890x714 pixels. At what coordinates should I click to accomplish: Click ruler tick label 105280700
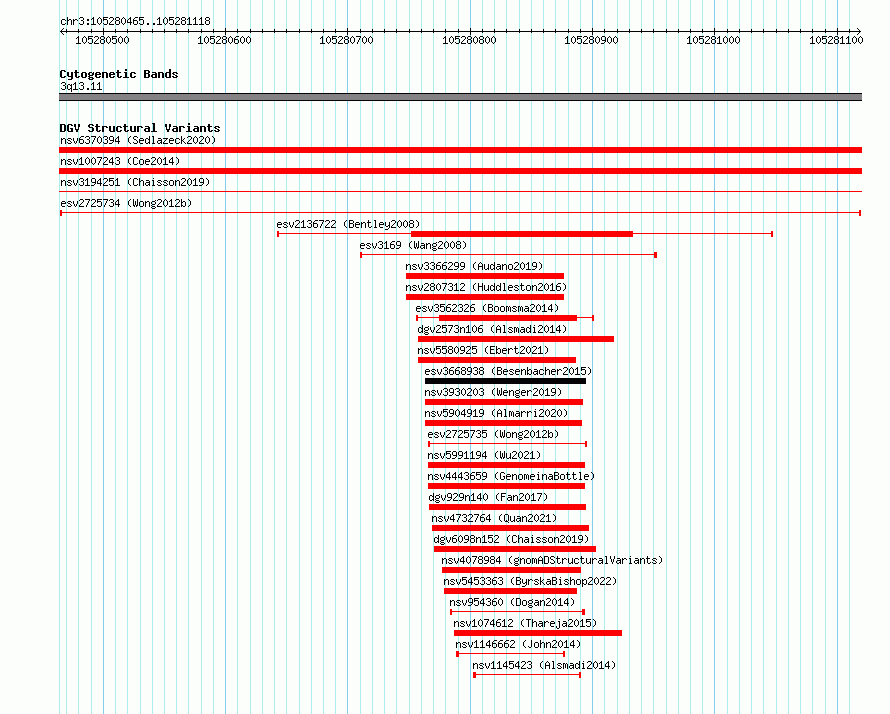(x=346, y=40)
